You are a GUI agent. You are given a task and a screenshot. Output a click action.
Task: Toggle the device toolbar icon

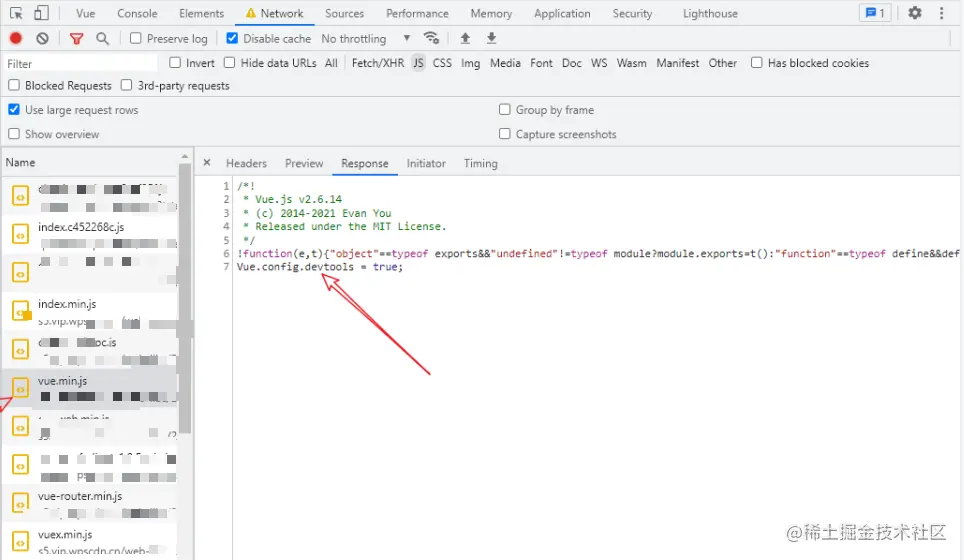41,13
